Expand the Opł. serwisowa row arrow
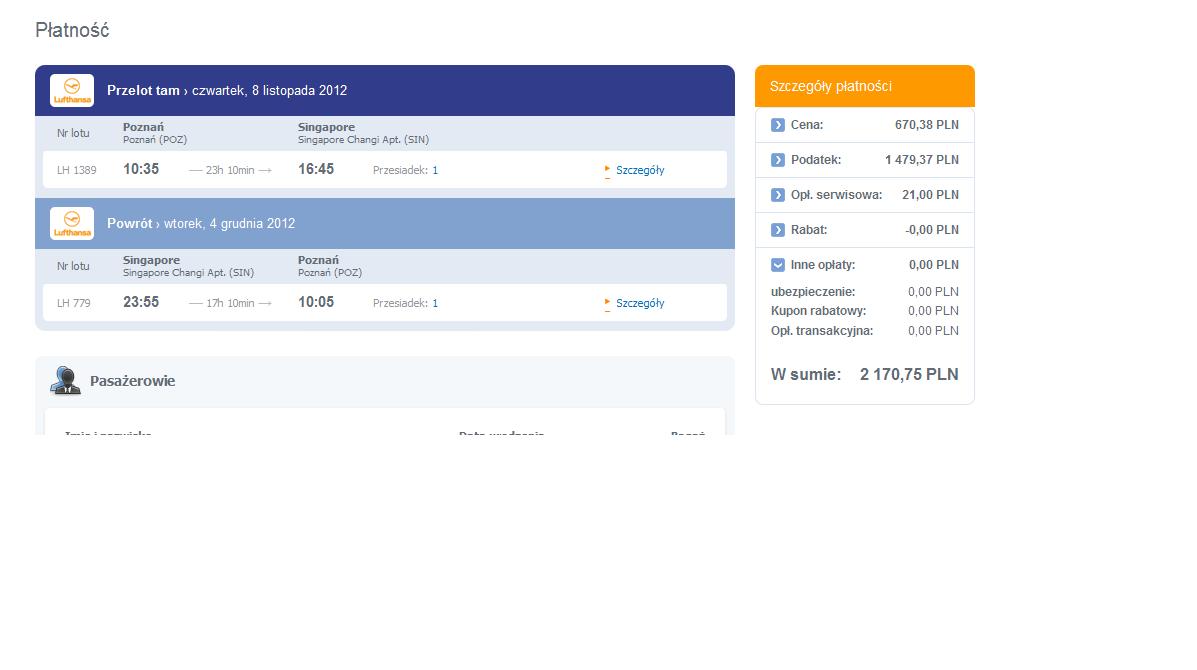 pos(778,195)
